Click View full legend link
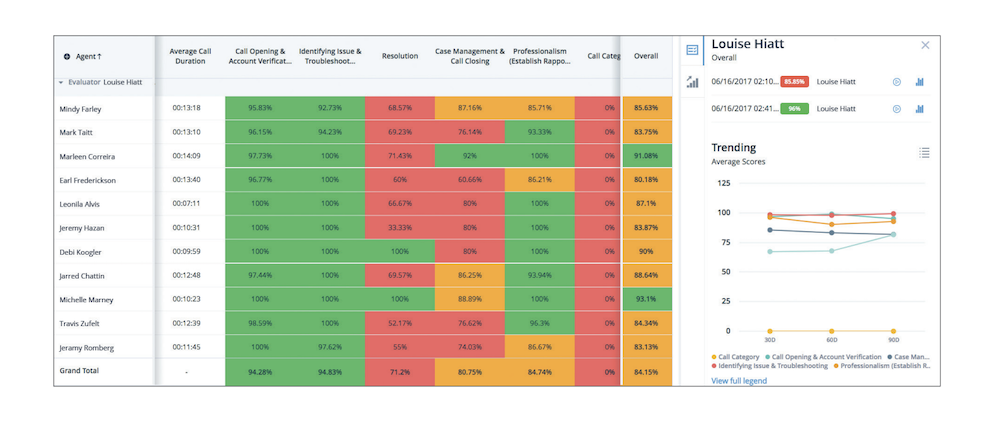 (739, 381)
